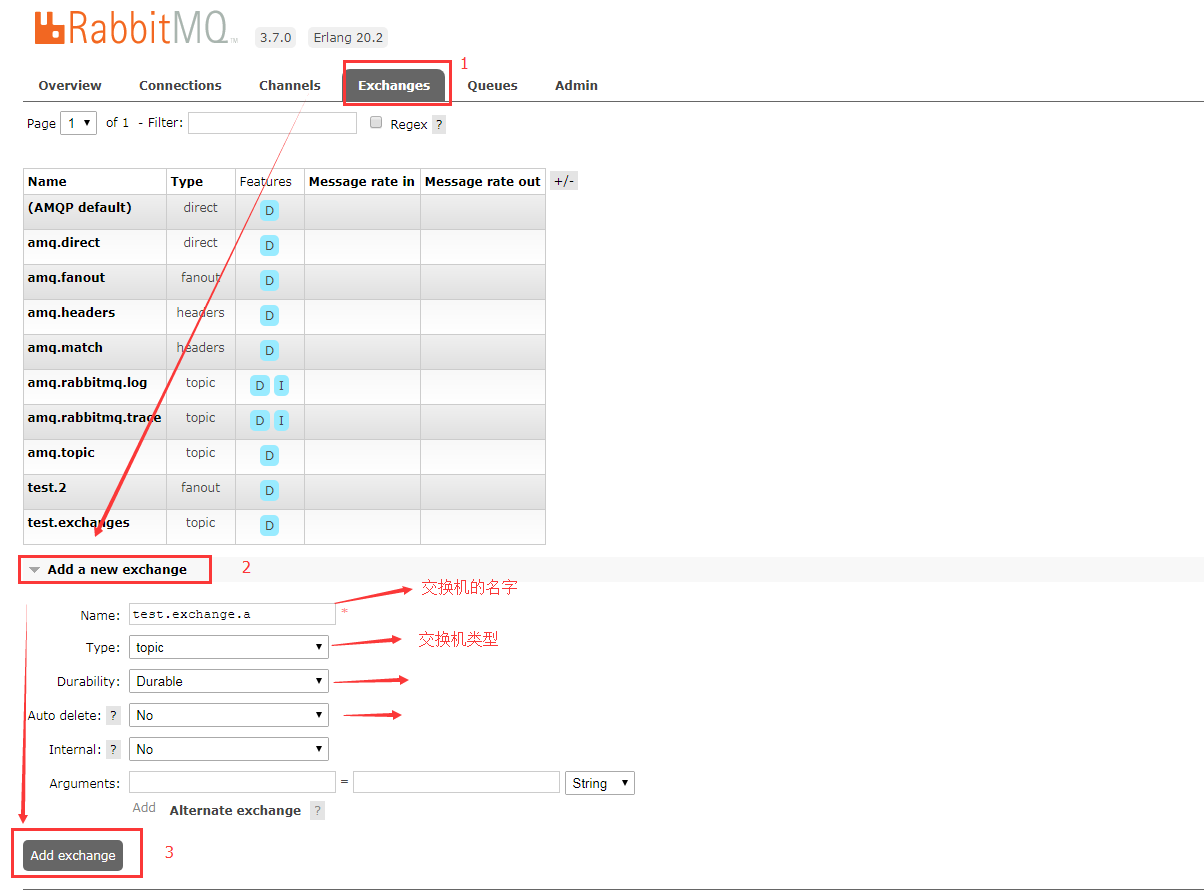Viewport: 1204px width, 892px height.
Task: Click the help icon beside Alternate exchange
Action: click(317, 811)
